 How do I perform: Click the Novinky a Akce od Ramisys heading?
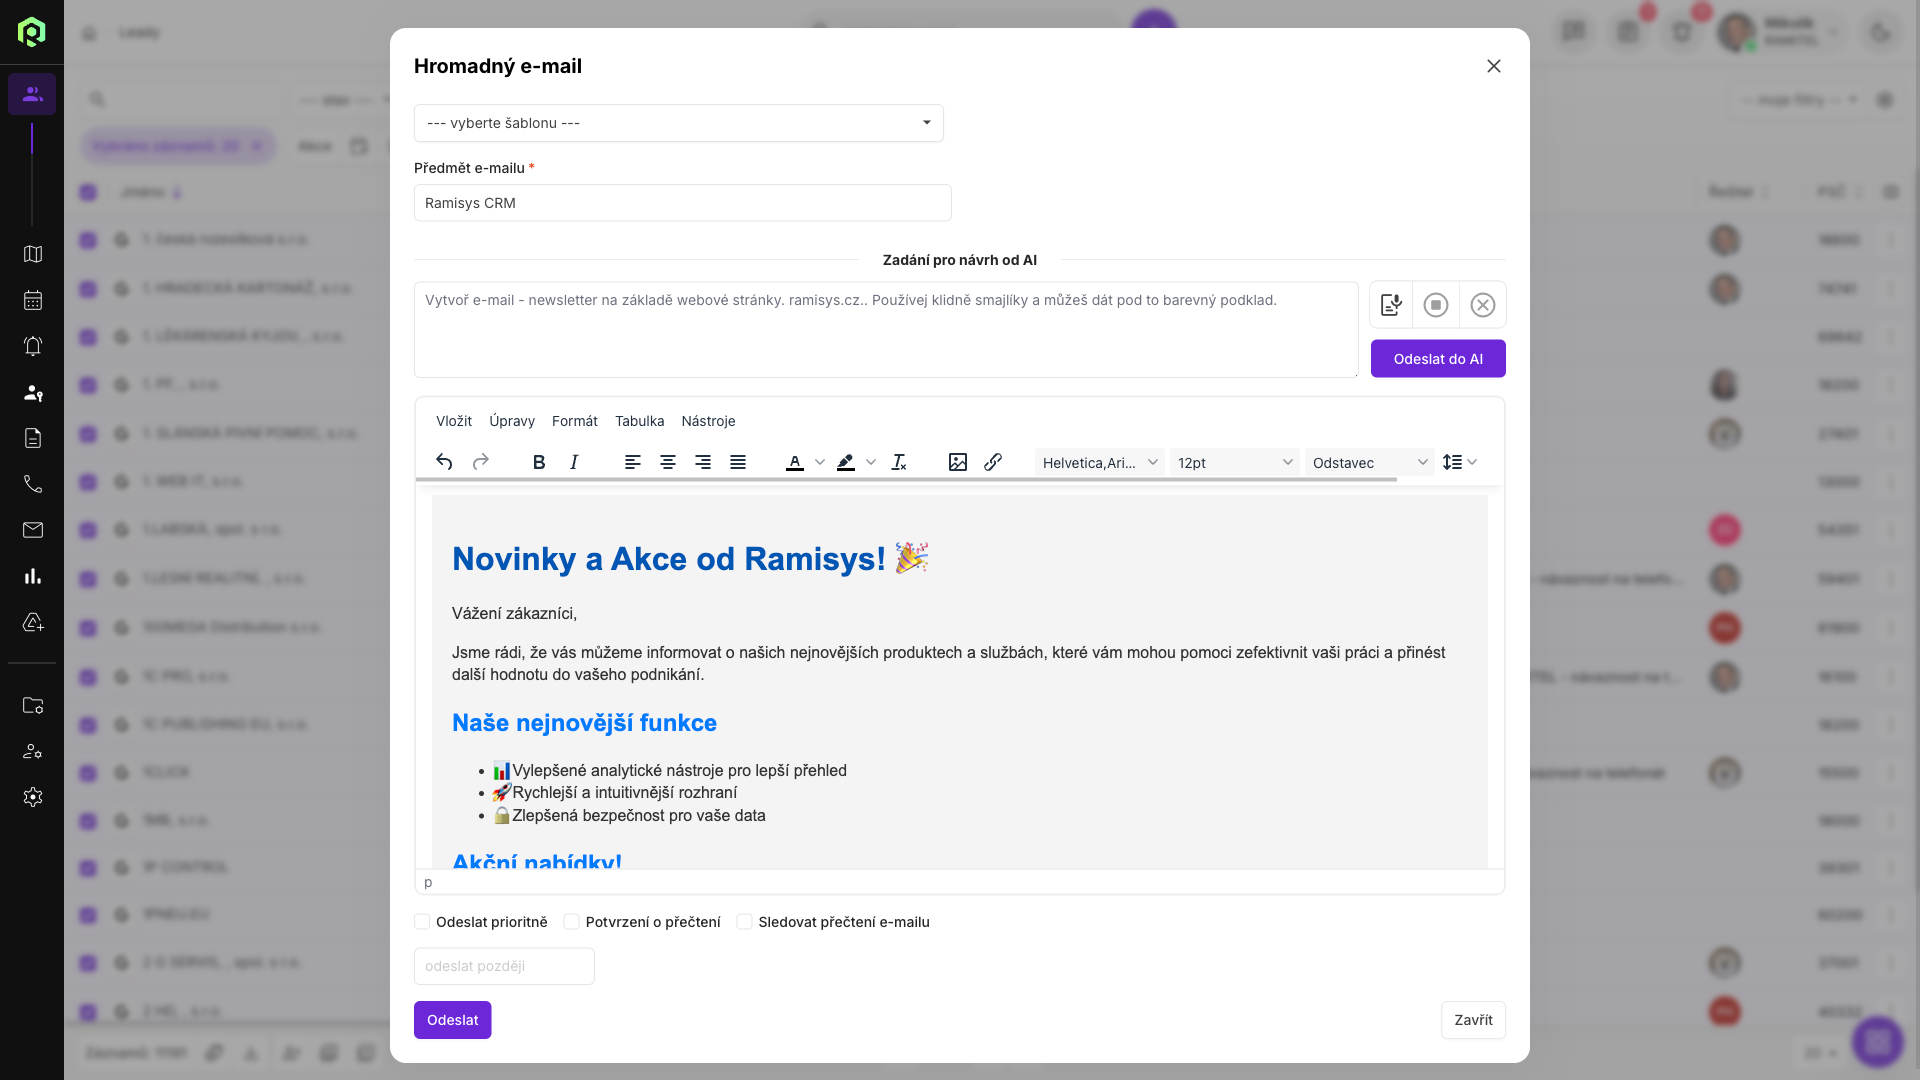tap(691, 558)
